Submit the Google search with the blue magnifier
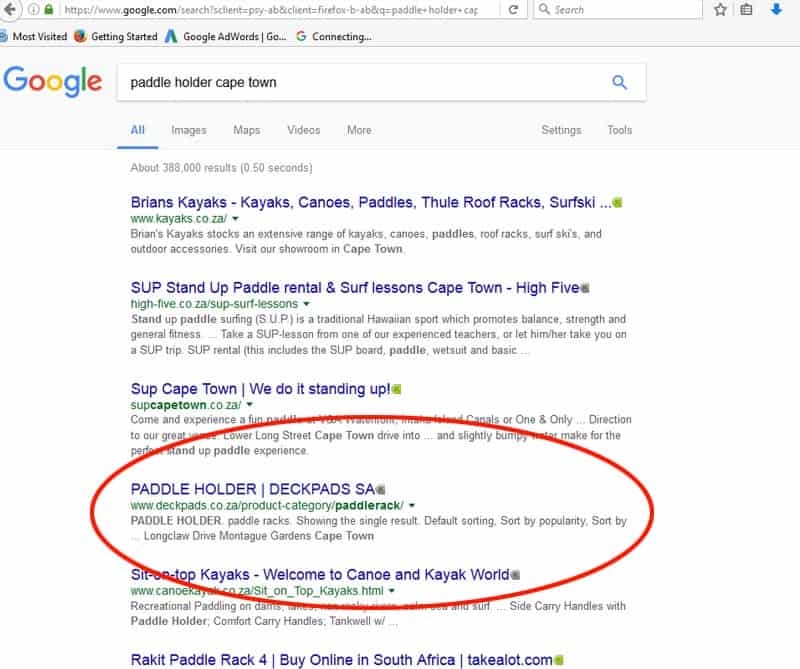800x669 pixels. [619, 82]
